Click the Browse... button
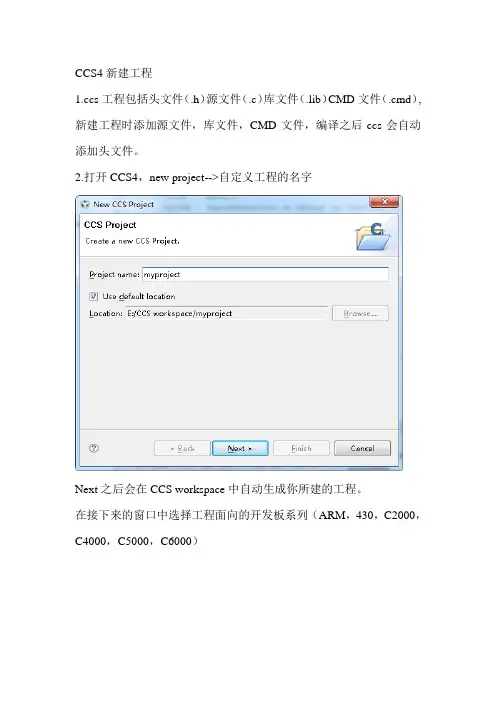 (x=360, y=313)
